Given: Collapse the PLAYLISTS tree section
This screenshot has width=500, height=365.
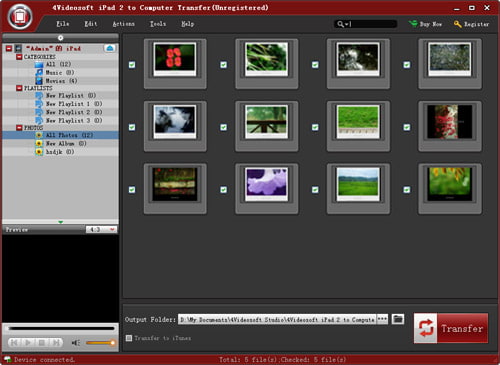Looking at the screenshot, I should tap(19, 88).
